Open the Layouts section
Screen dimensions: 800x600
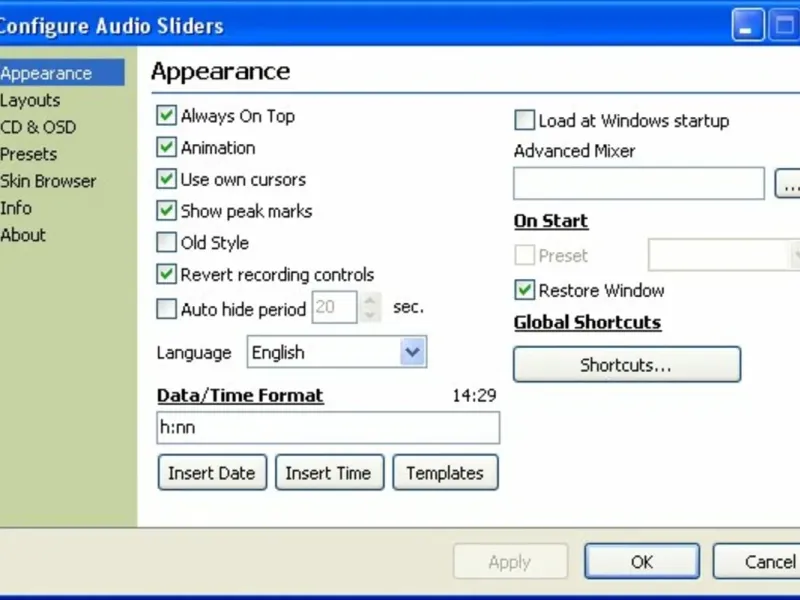30,100
